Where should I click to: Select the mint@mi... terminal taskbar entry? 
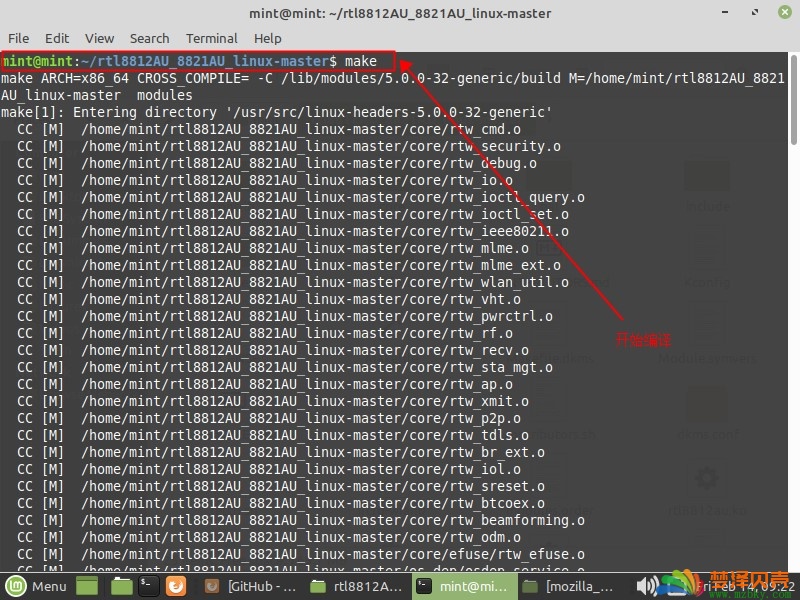point(463,586)
